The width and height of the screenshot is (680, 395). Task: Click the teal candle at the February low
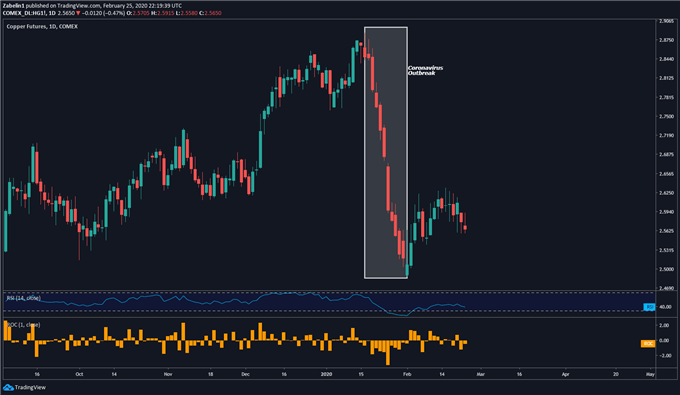tap(407, 271)
